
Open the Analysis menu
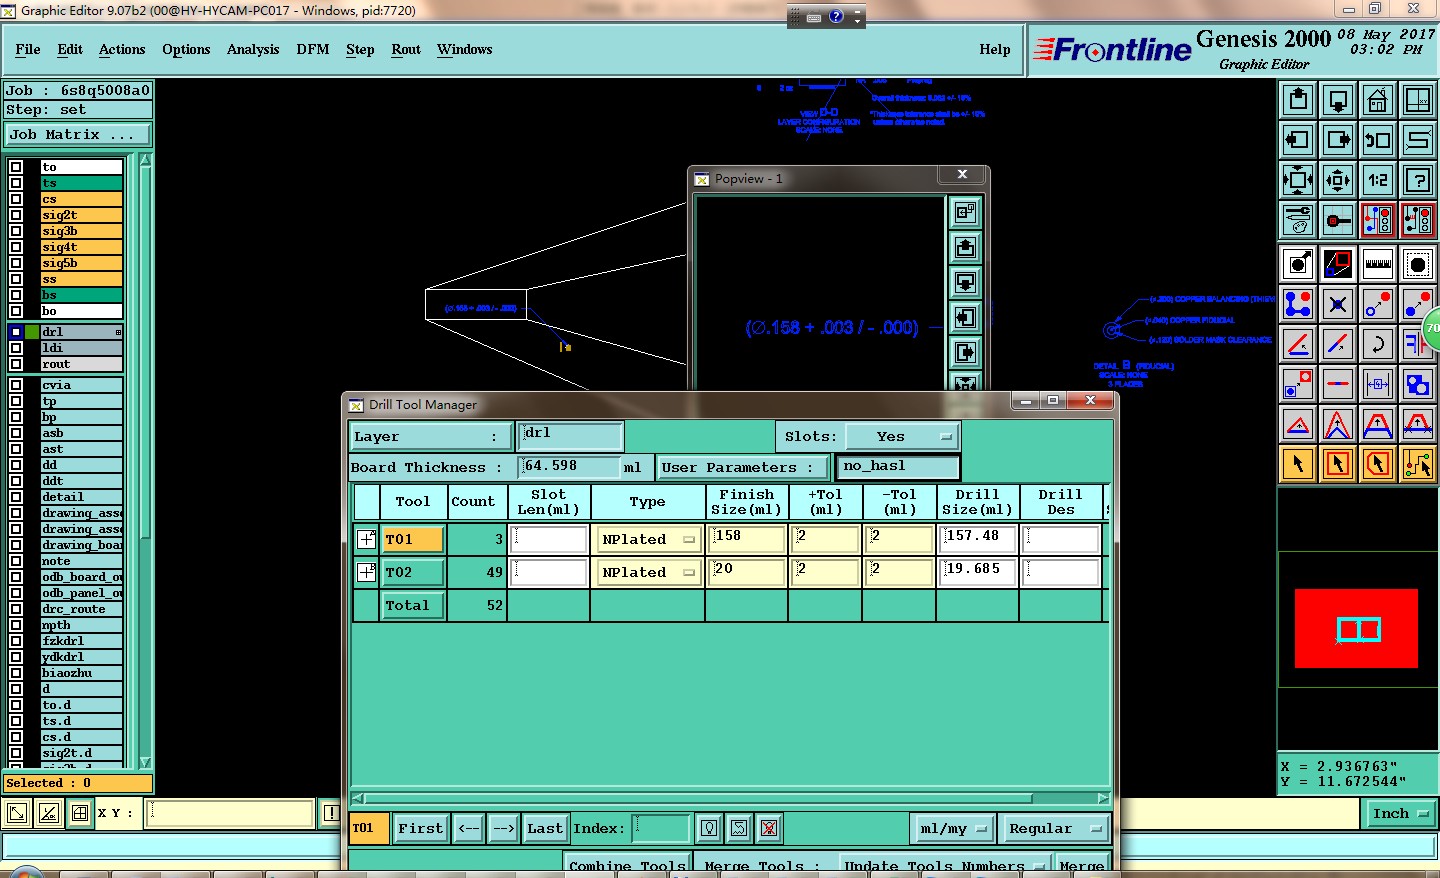253,49
